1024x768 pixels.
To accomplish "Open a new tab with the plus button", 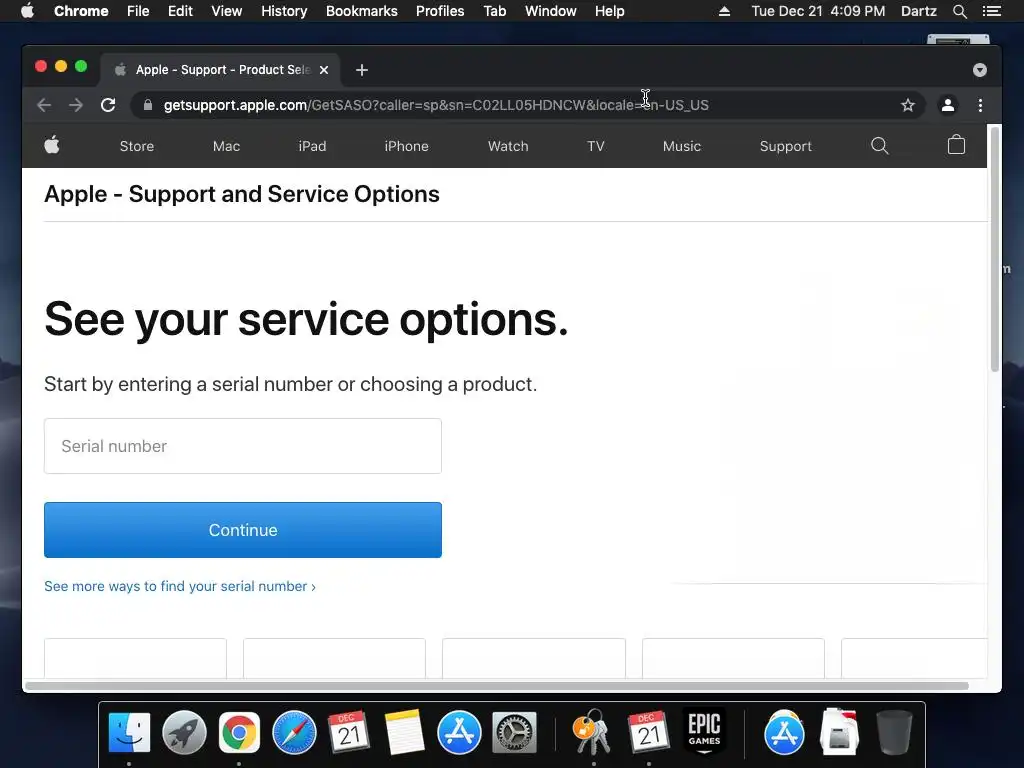I will click(x=362, y=70).
